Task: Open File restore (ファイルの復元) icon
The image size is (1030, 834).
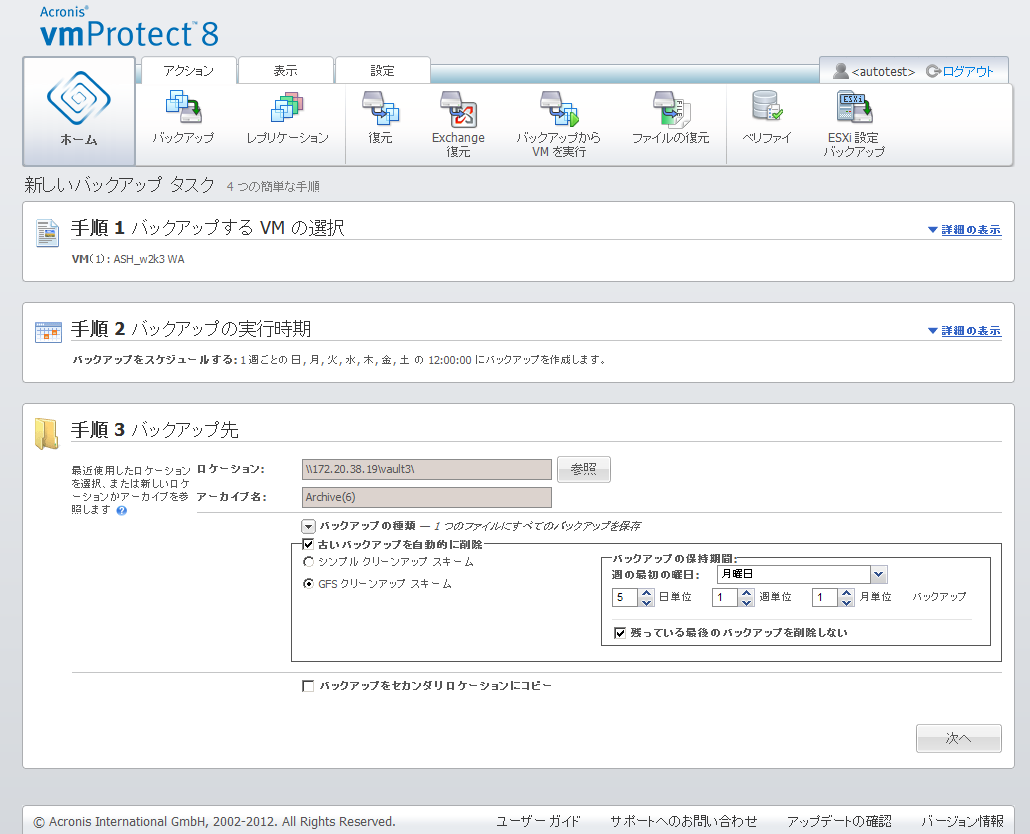Action: tap(670, 108)
